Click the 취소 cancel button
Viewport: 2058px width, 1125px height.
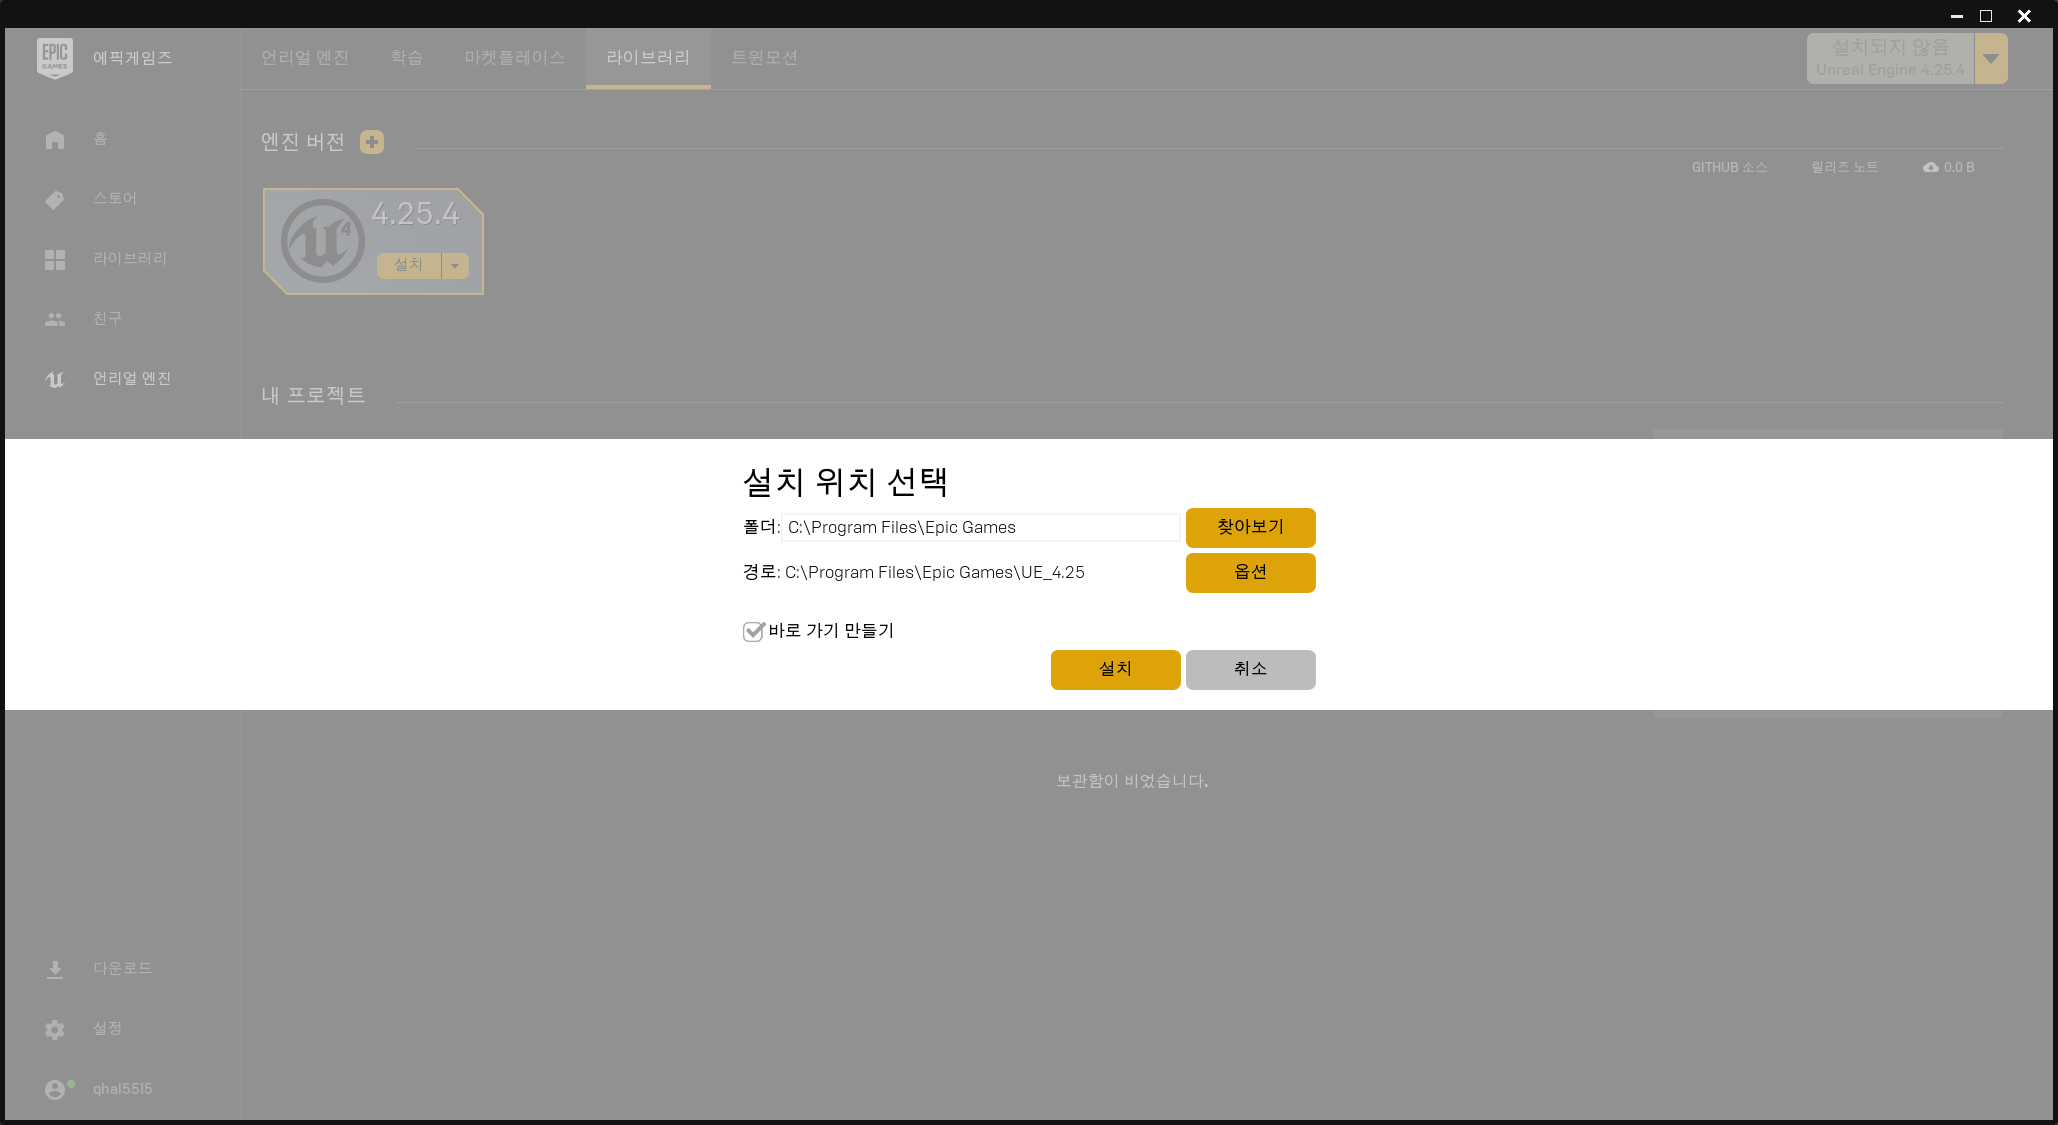[1250, 669]
